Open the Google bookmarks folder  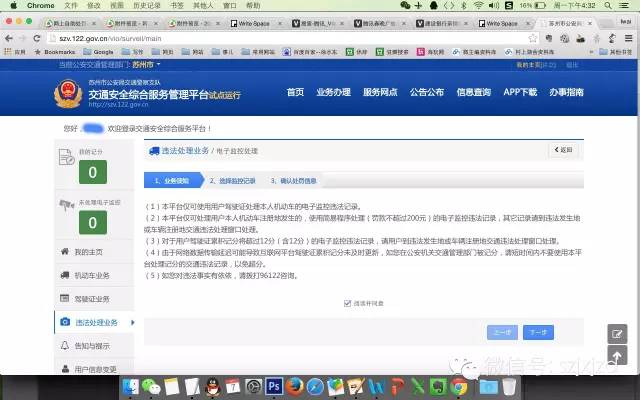pyautogui.click(x=98, y=52)
